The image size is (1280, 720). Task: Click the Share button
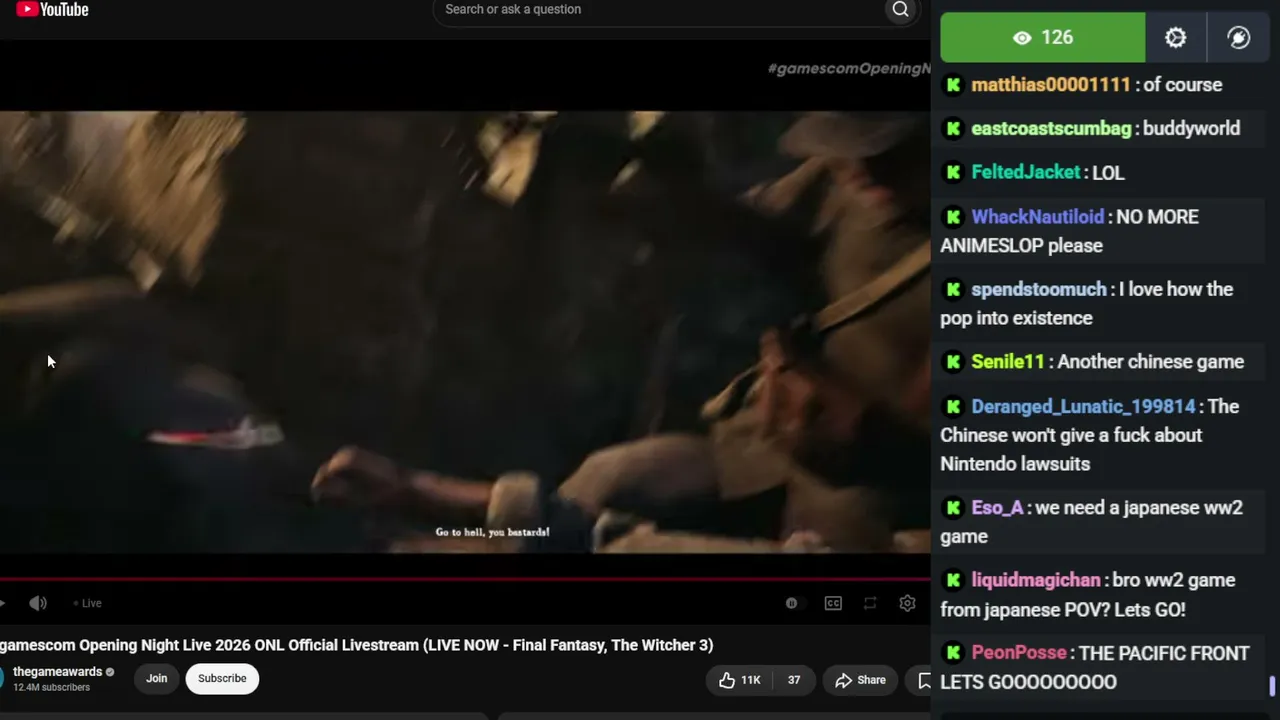(861, 680)
